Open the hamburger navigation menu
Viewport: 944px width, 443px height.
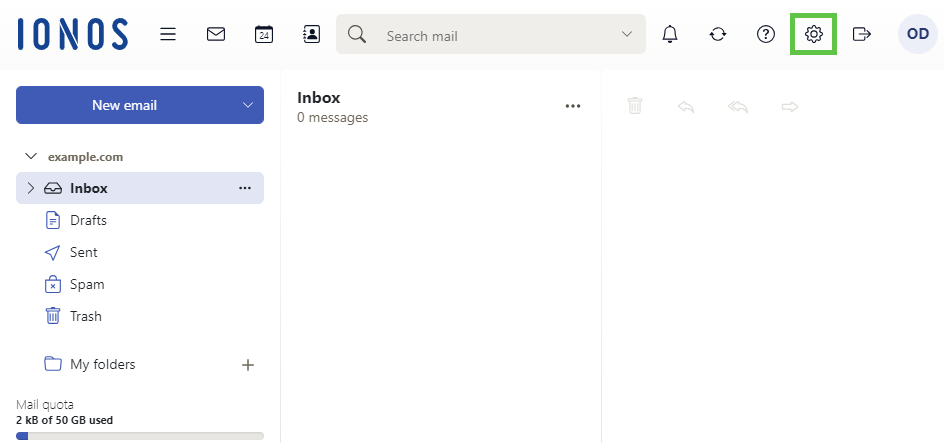pyautogui.click(x=168, y=34)
